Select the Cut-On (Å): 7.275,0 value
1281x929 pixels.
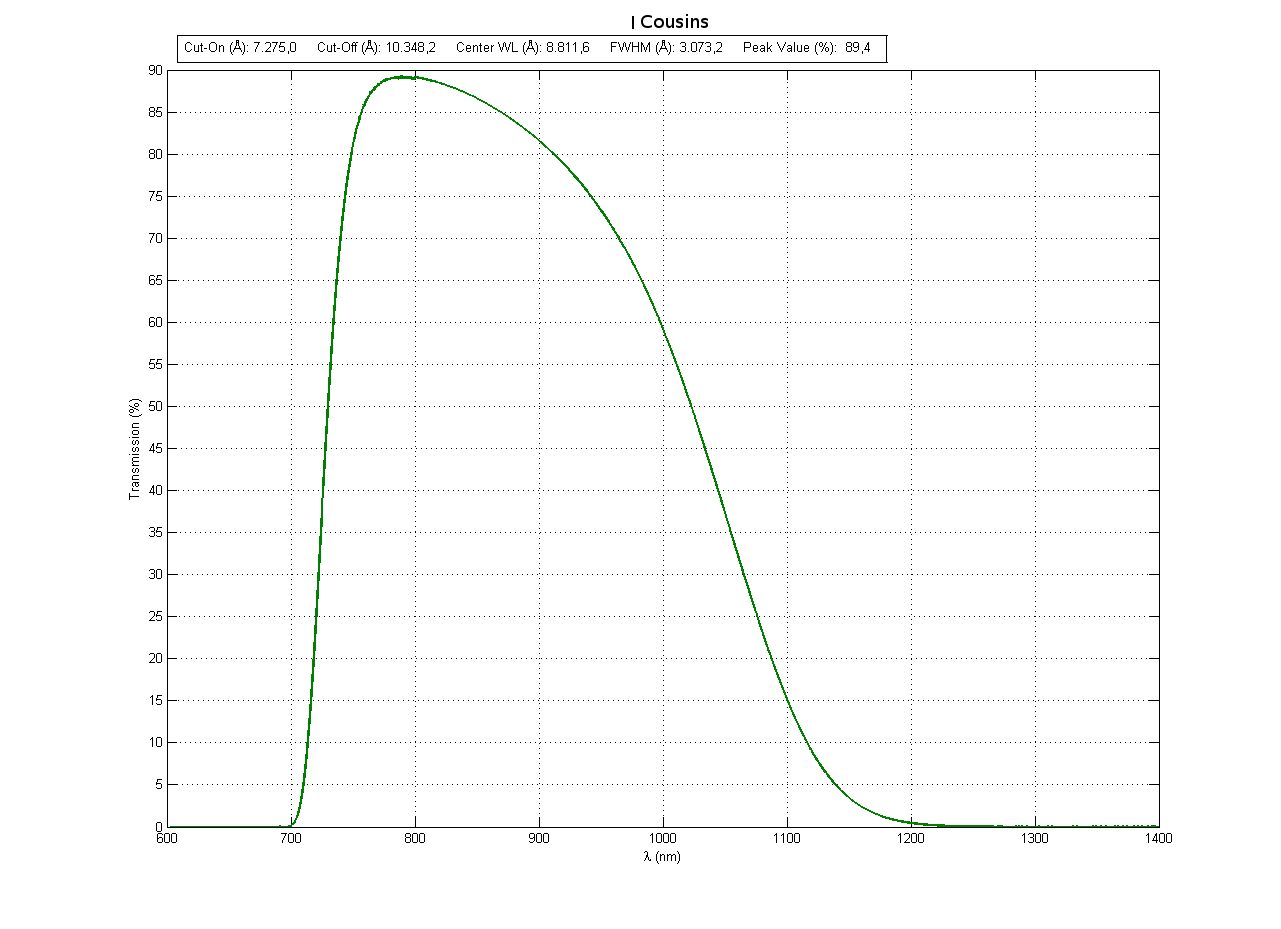click(x=240, y=47)
